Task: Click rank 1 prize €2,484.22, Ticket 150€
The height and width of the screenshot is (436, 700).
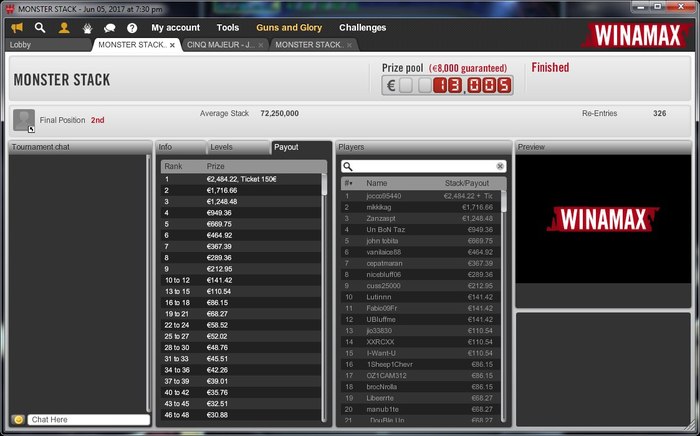Action: tap(242, 179)
